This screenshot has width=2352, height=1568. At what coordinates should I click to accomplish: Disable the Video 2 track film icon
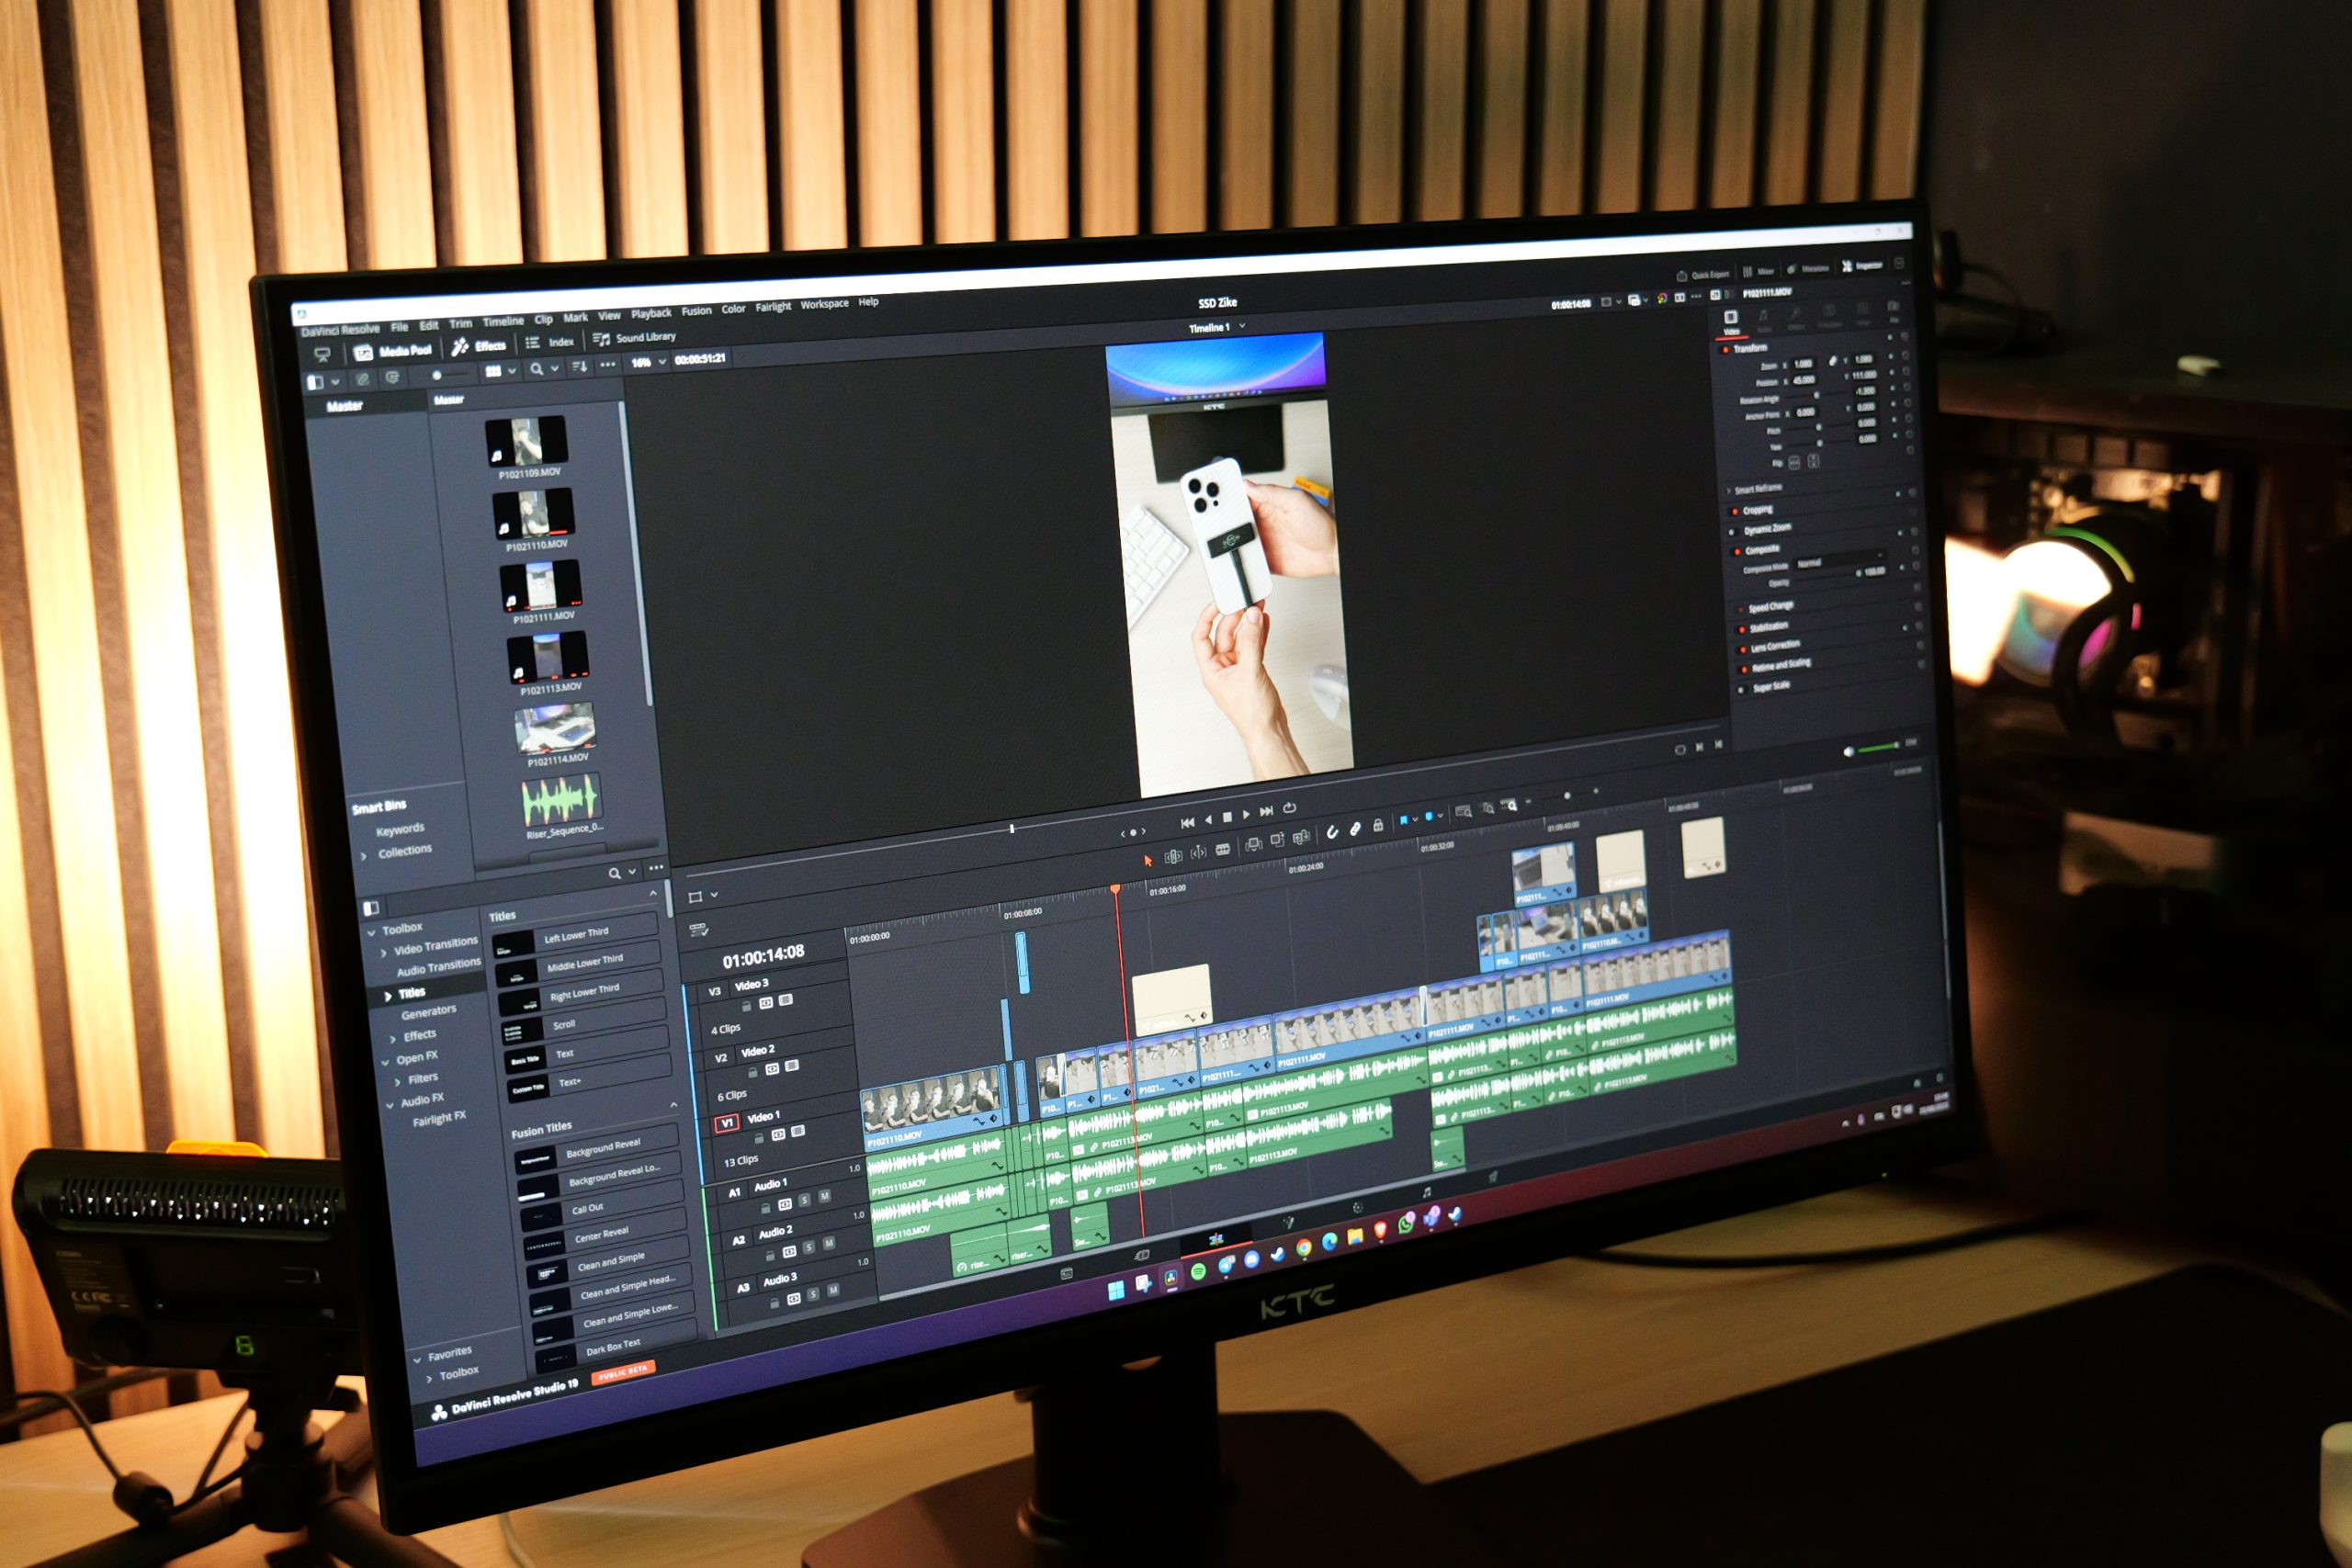click(x=792, y=1066)
